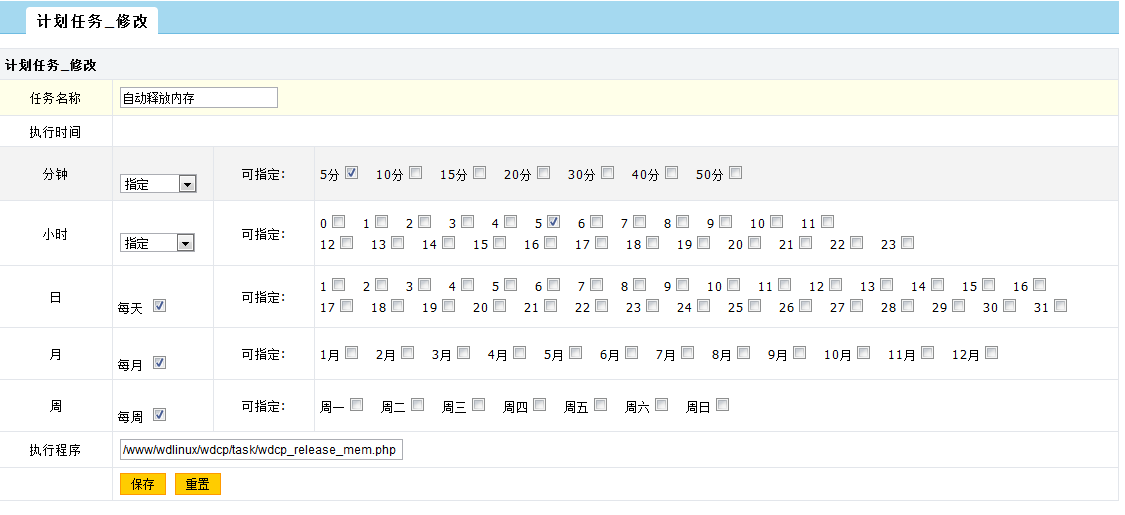Check the day 16 checkbox
The image size is (1125, 515).
(1039, 284)
